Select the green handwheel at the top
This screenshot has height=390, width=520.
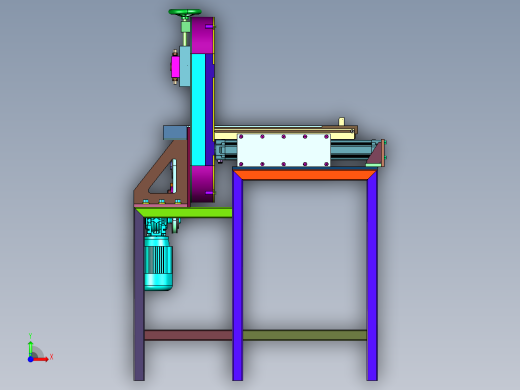tap(185, 12)
